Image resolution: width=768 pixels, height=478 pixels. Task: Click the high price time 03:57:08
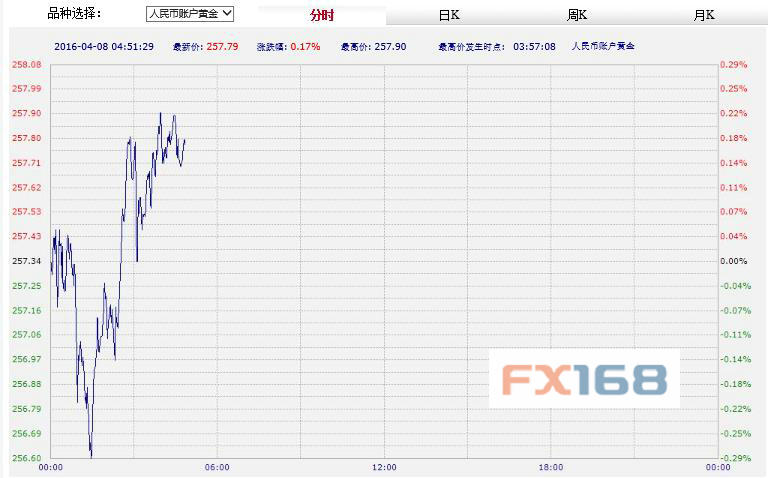tap(534, 46)
